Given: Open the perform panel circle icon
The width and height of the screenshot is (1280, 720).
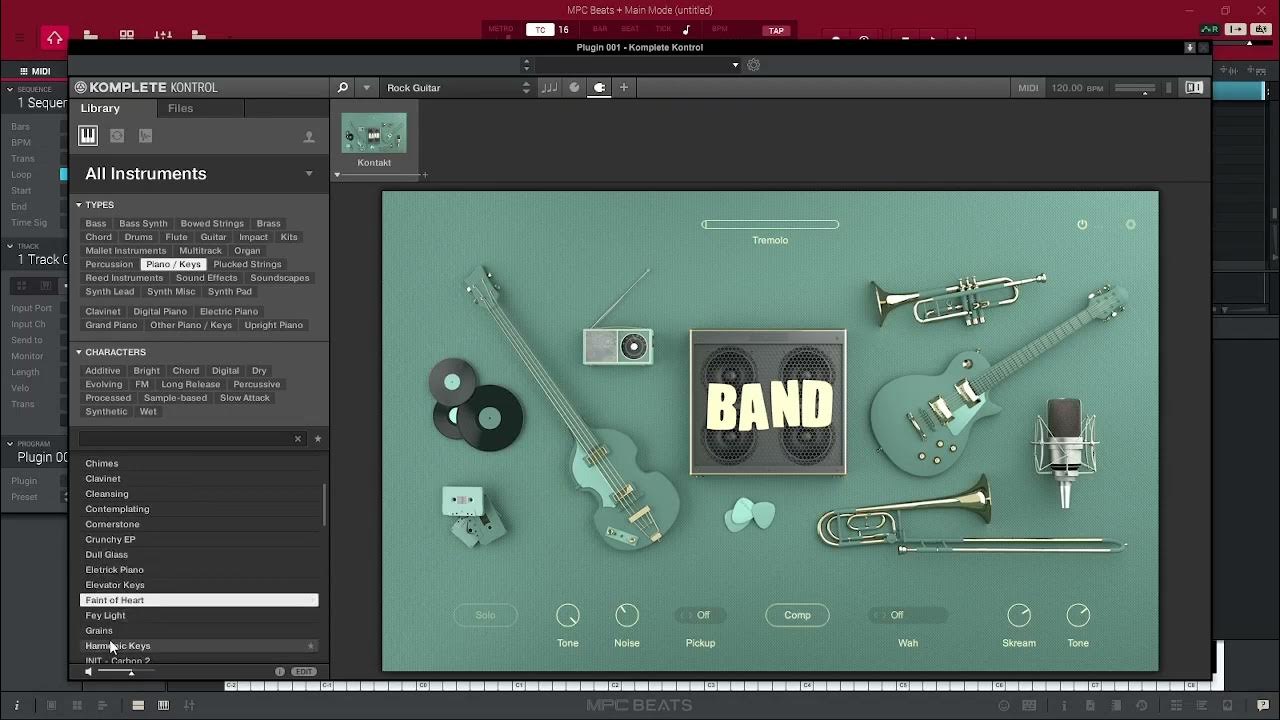Looking at the screenshot, I should (574, 88).
